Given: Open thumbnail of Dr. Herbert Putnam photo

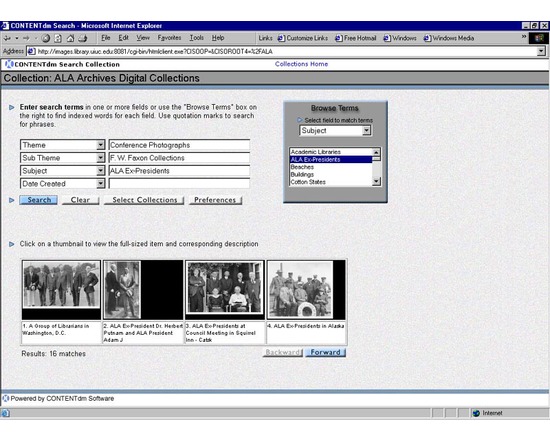Looking at the screenshot, I should tap(143, 290).
